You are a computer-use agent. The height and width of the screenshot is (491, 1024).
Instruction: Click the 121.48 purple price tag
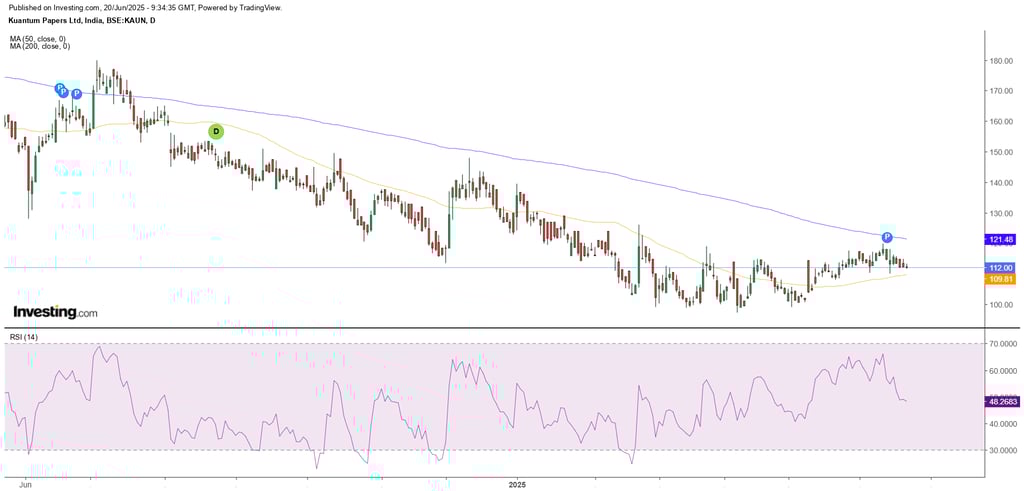[x=1001, y=240]
